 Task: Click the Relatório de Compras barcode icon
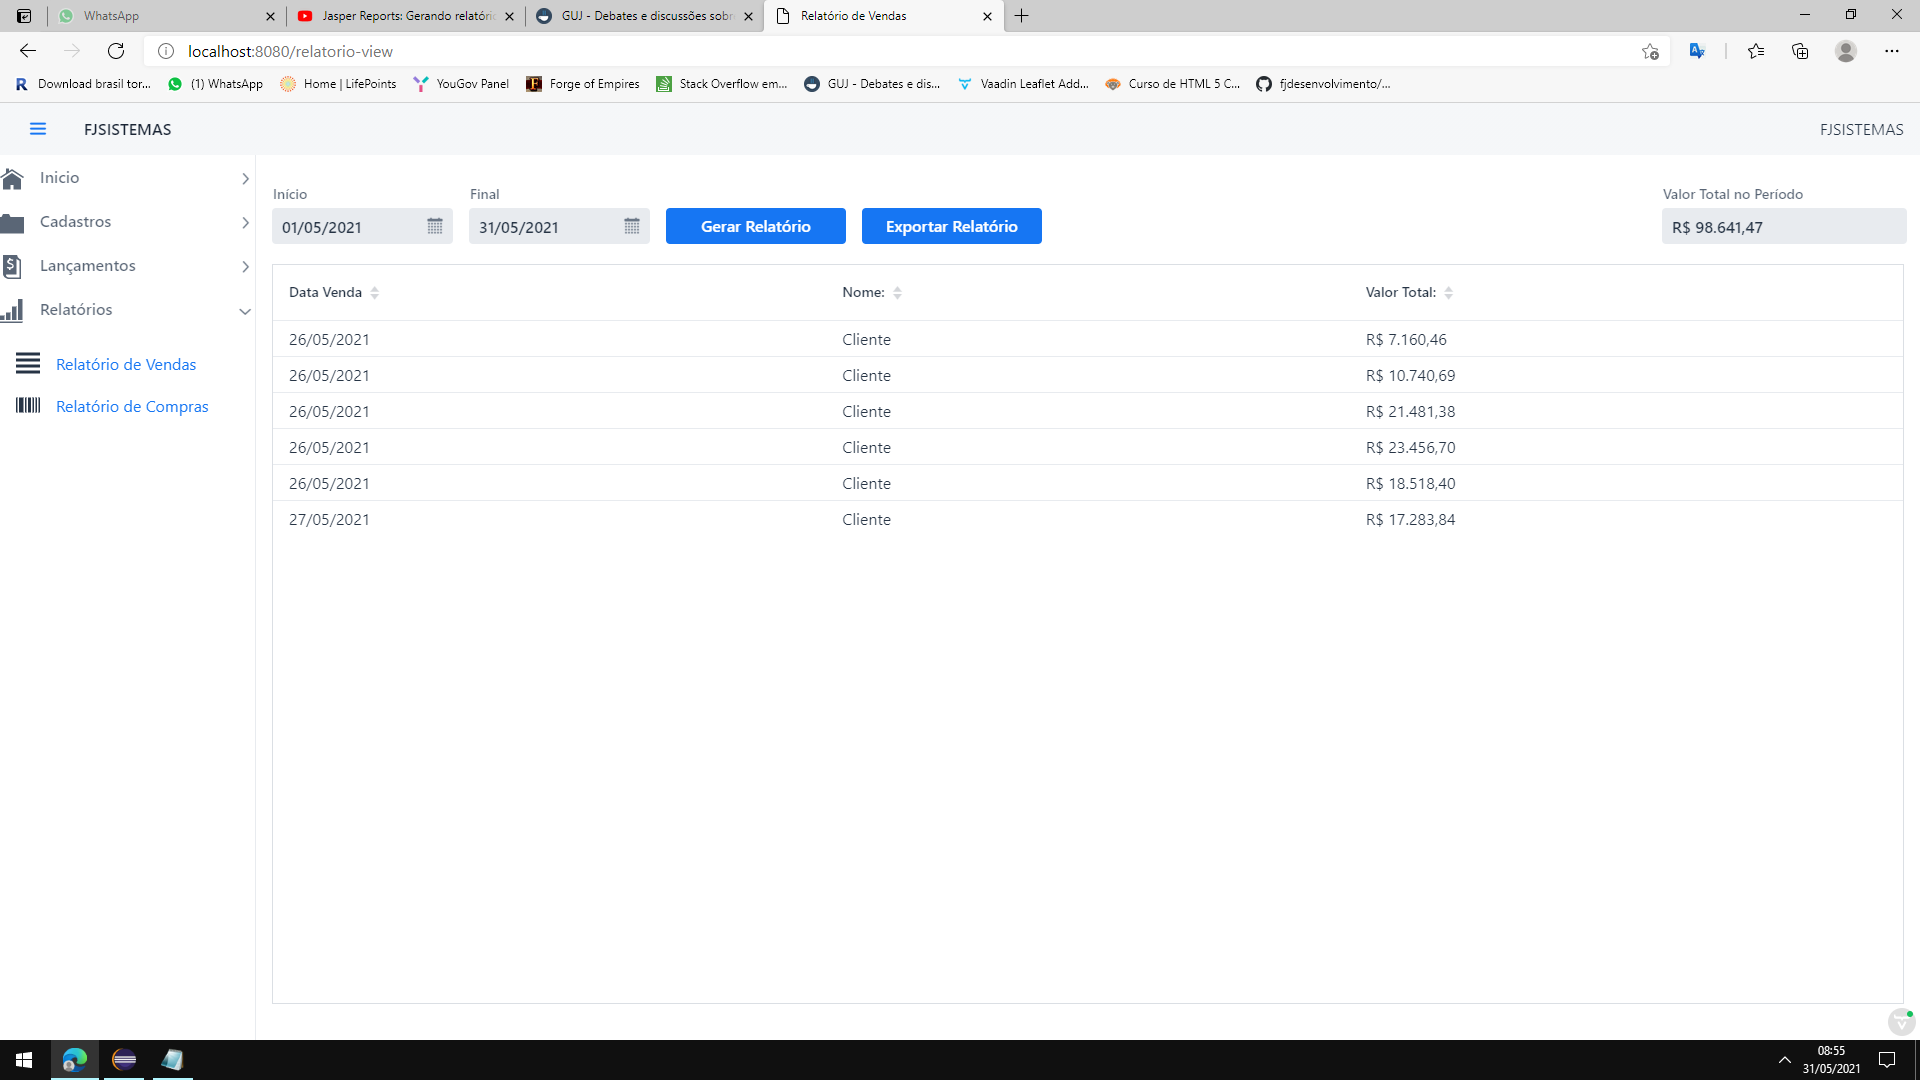(28, 405)
